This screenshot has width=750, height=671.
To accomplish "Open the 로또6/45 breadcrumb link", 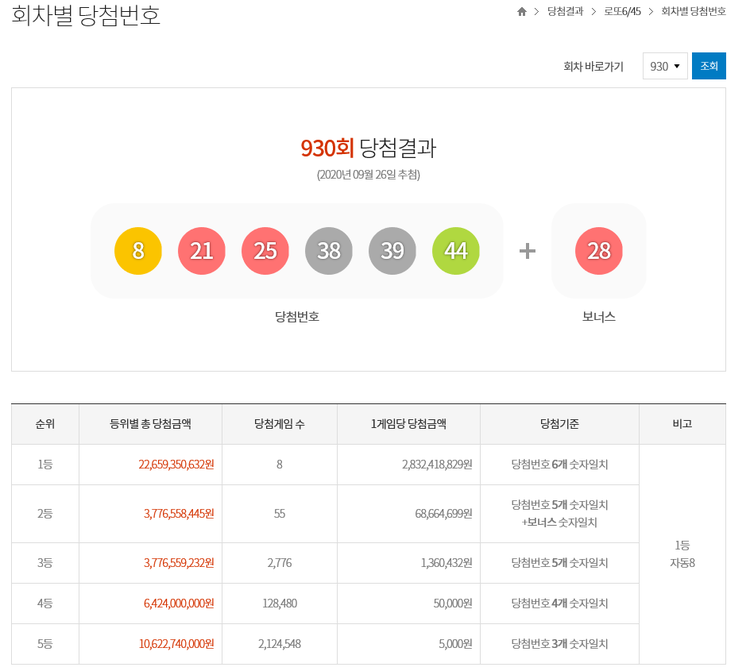I will coord(622,11).
